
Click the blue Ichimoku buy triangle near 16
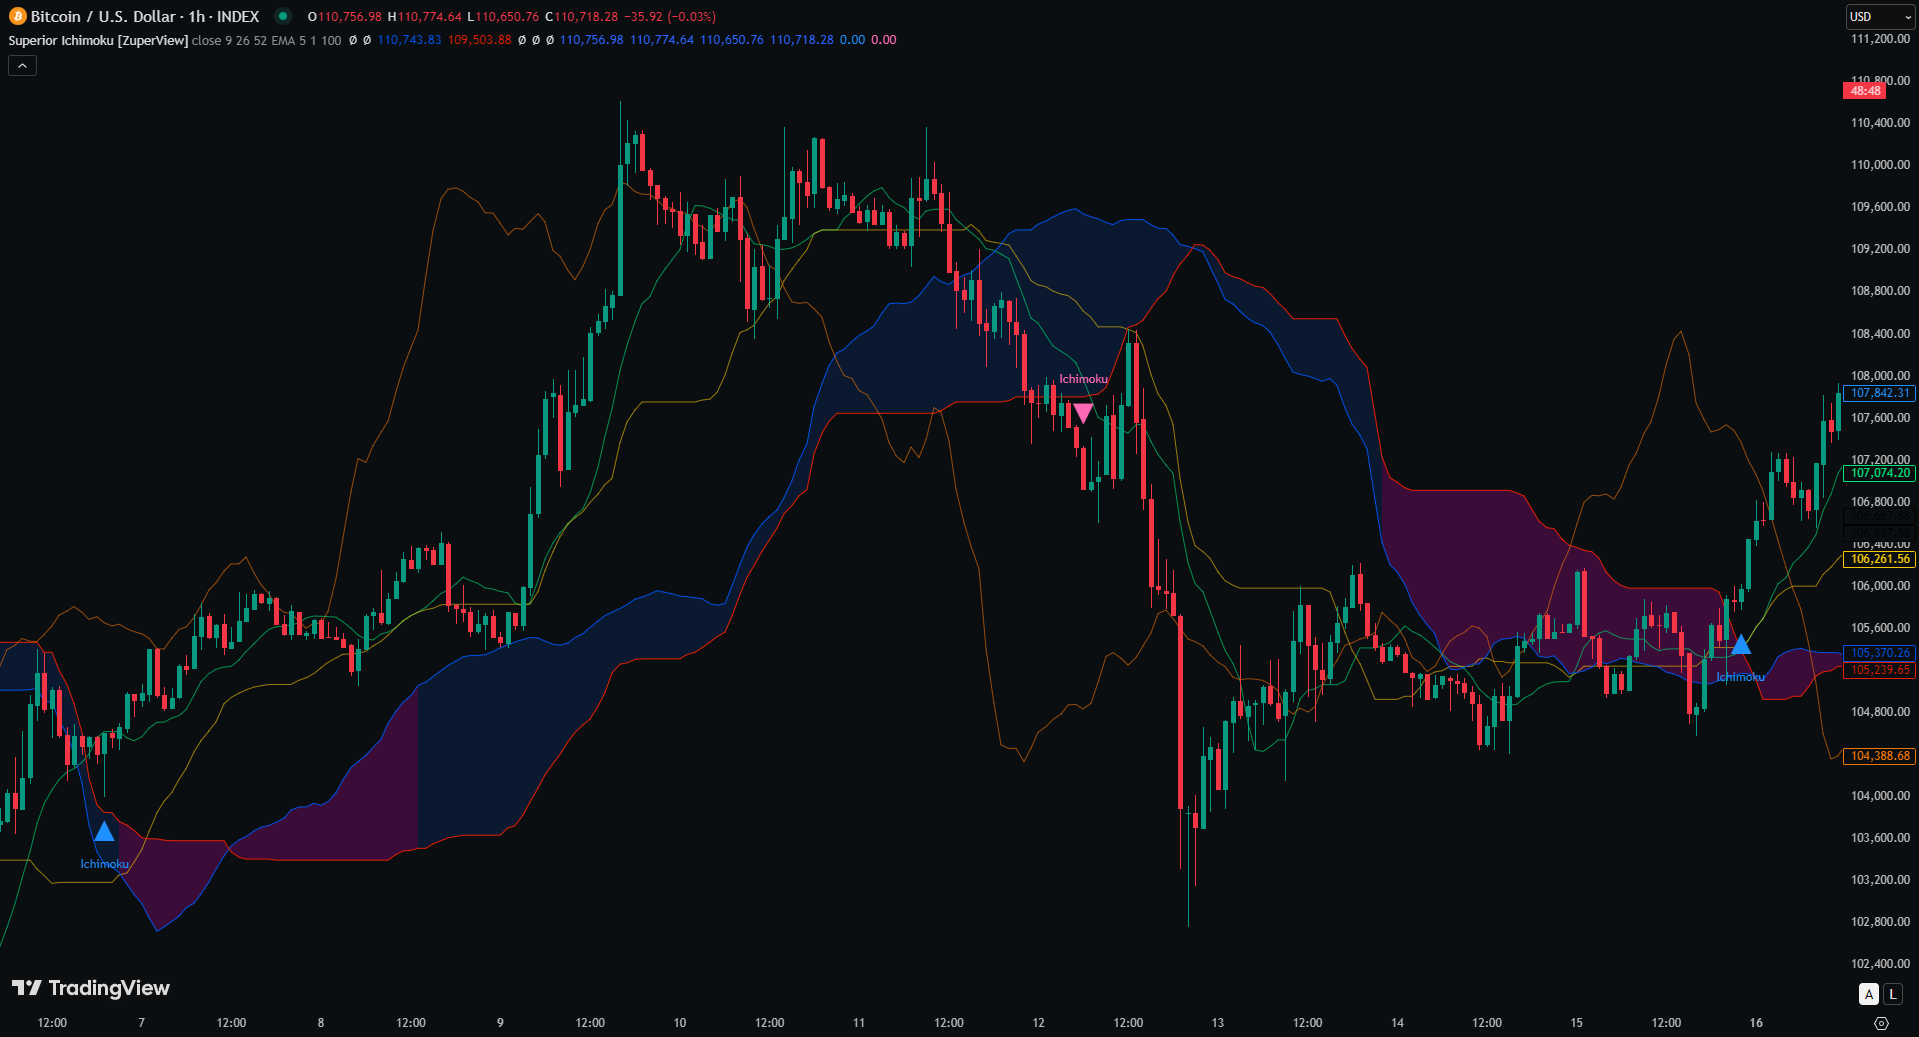pos(1741,645)
